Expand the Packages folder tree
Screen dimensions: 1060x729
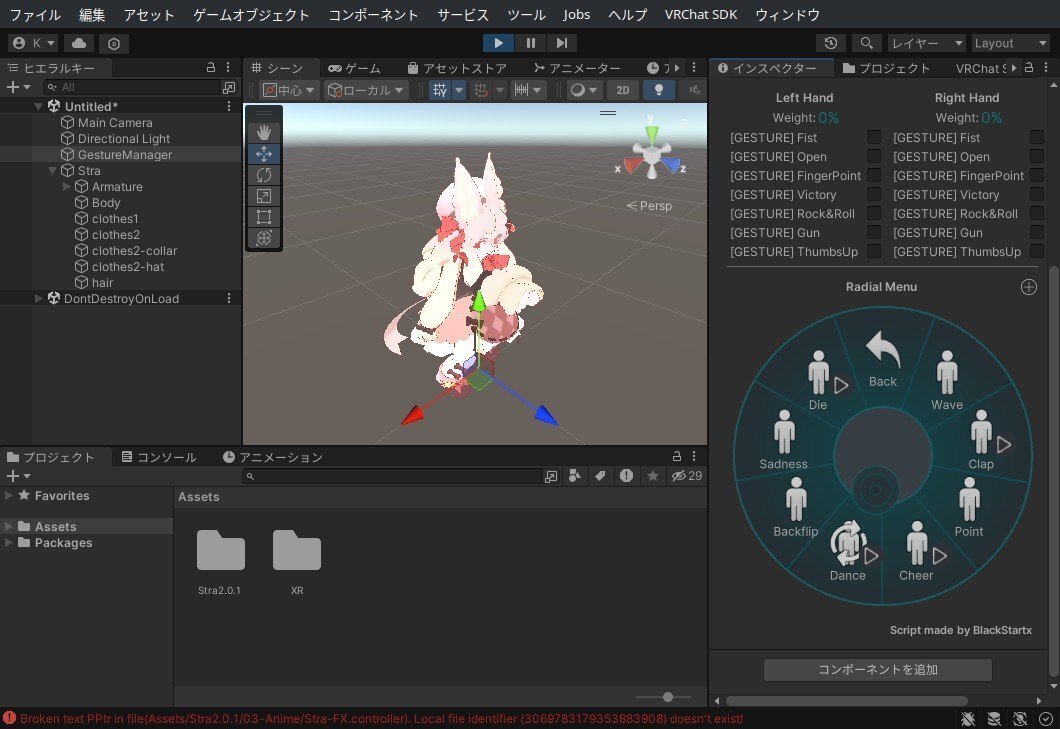click(9, 542)
